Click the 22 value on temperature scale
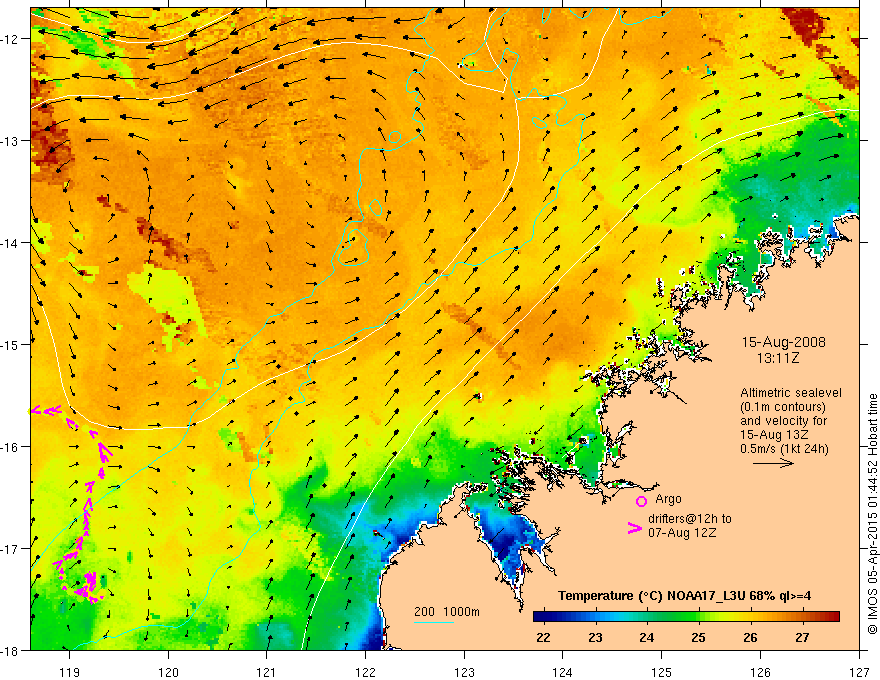This screenshot has width=880, height=680. pyautogui.click(x=543, y=637)
